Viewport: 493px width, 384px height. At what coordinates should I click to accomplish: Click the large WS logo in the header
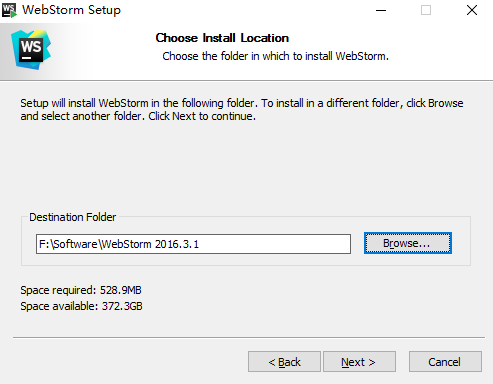(31, 50)
